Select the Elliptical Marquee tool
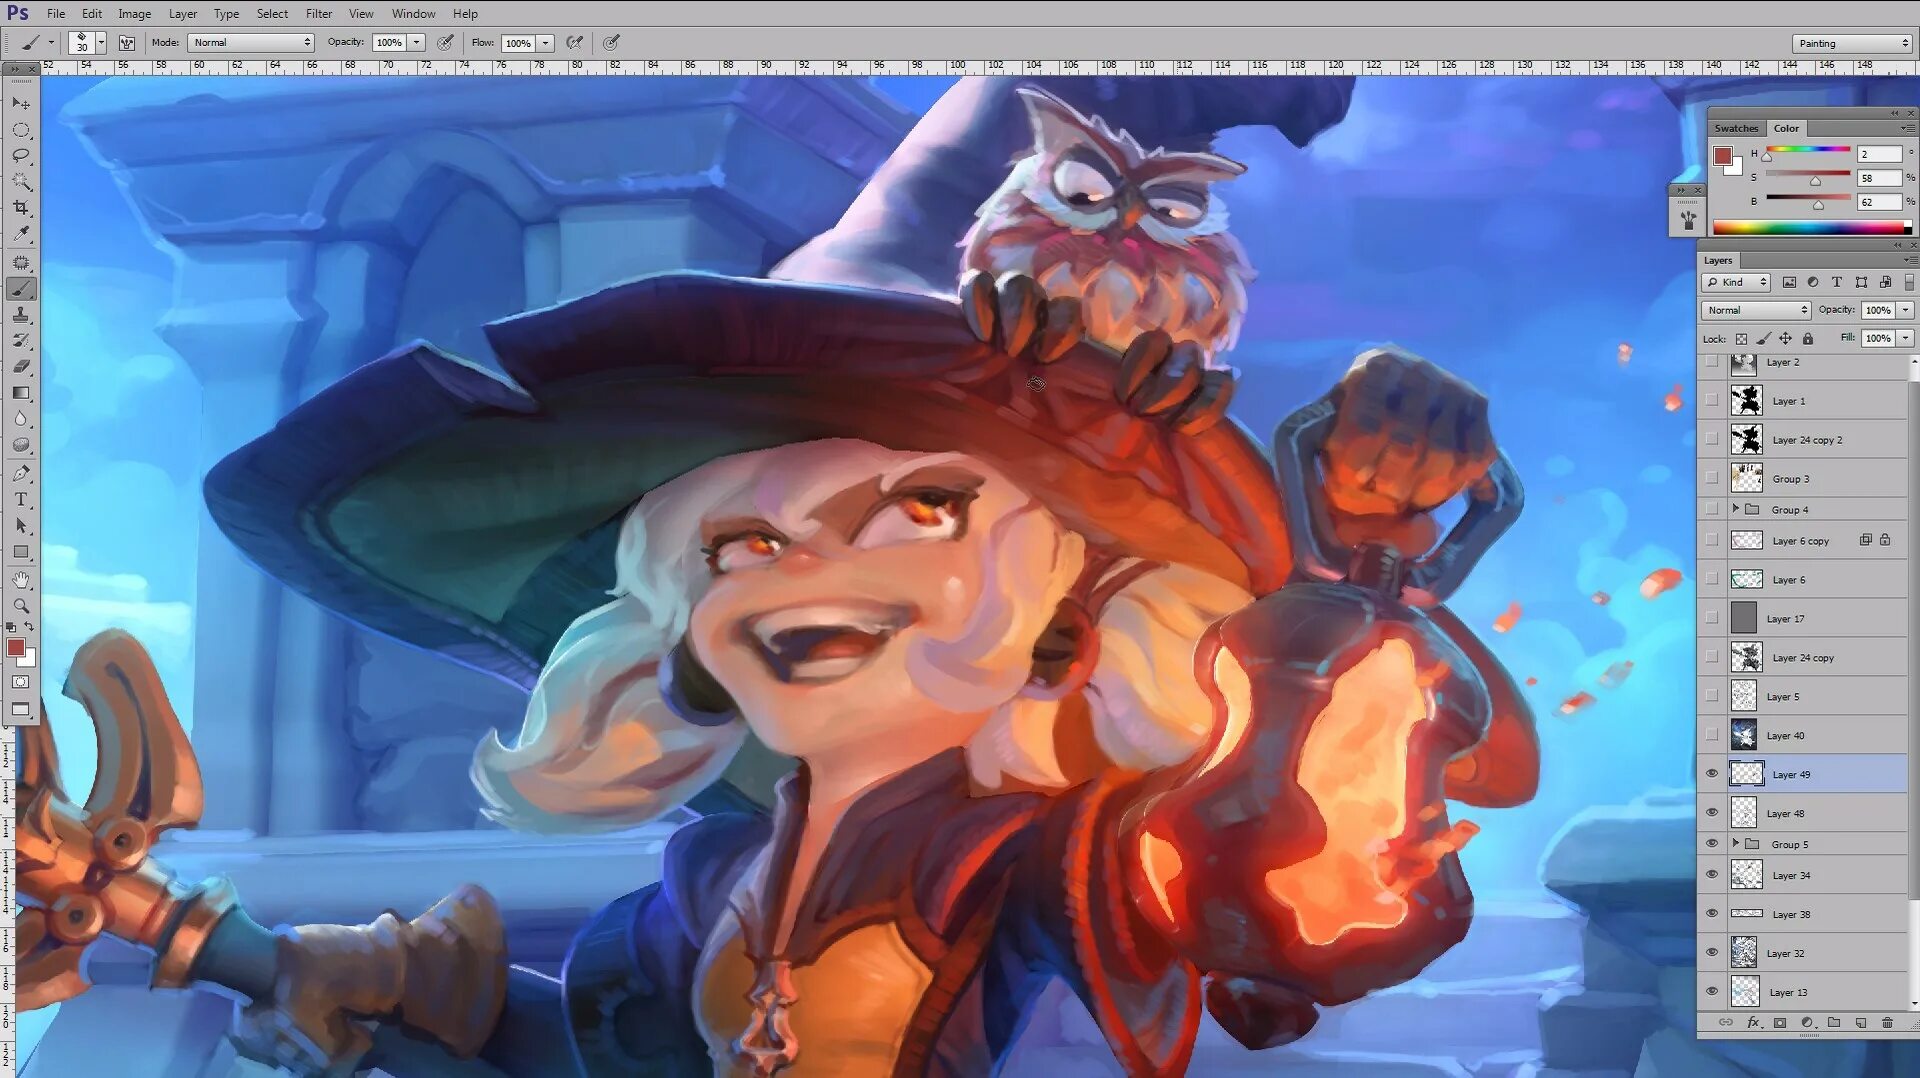 (x=20, y=130)
